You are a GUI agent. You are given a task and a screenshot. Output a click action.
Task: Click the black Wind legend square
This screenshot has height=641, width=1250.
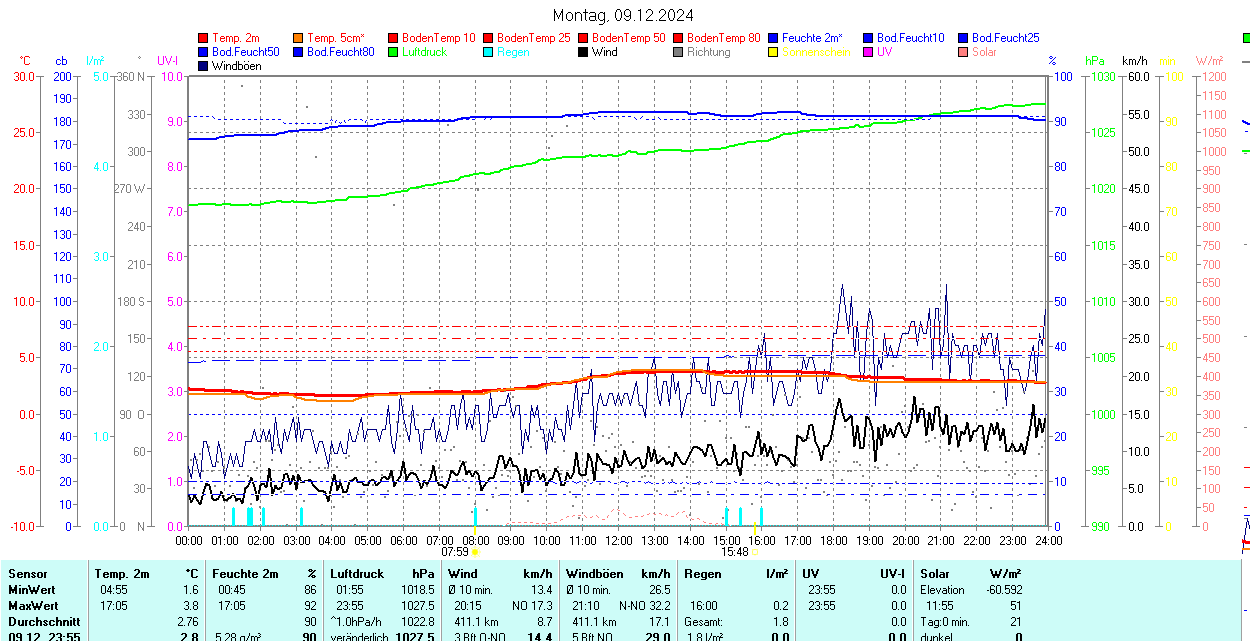584,52
